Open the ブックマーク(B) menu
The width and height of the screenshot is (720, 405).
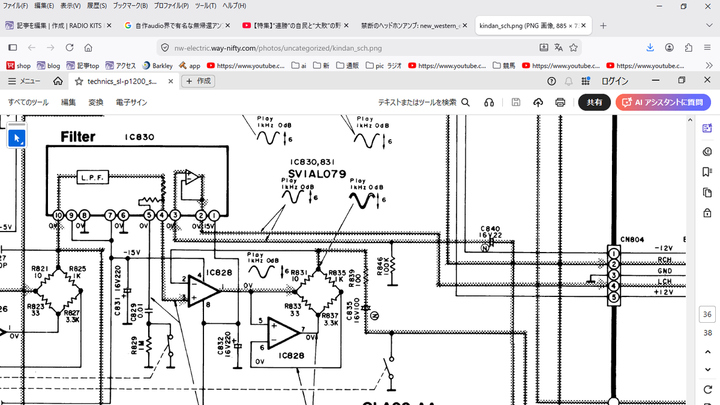tap(130, 6)
